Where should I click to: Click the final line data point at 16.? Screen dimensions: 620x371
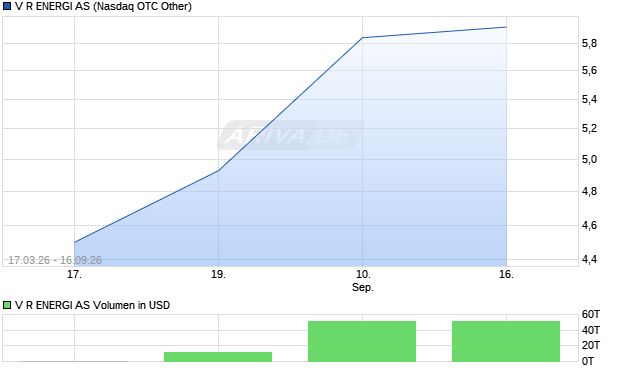tap(507, 27)
